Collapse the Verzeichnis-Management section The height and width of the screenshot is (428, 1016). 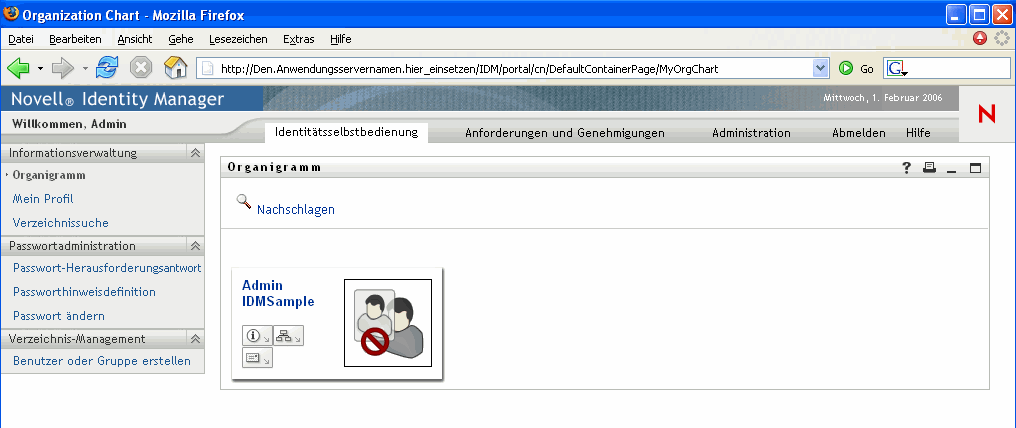pyautogui.click(x=194, y=339)
